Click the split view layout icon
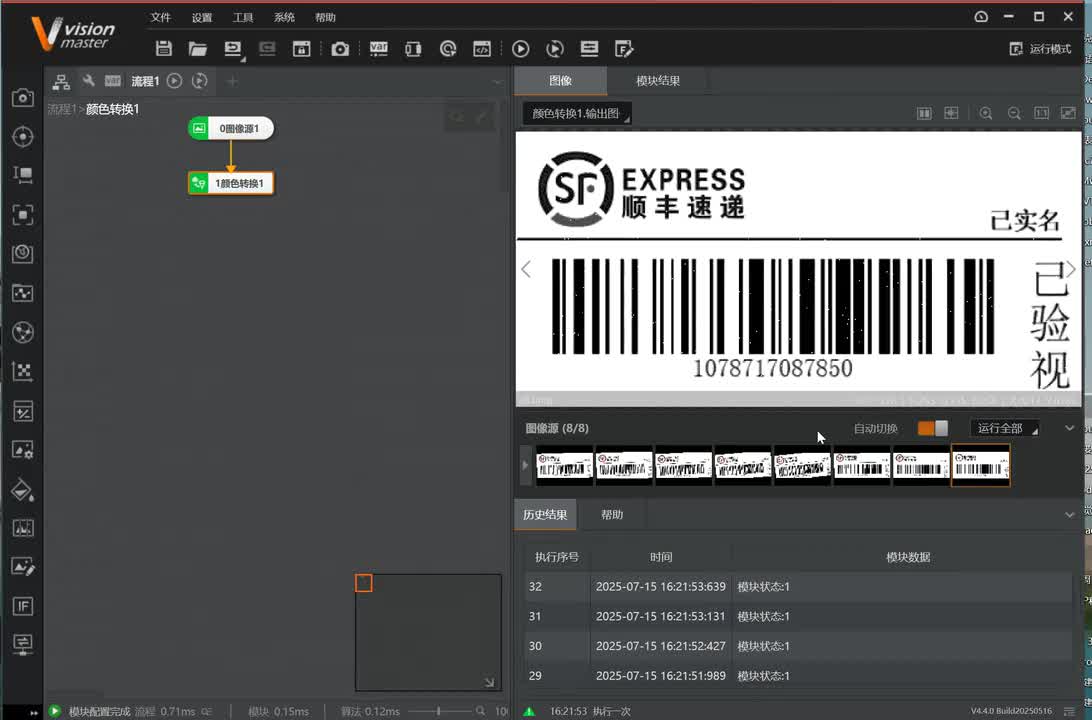The height and width of the screenshot is (720, 1092). click(x=924, y=114)
